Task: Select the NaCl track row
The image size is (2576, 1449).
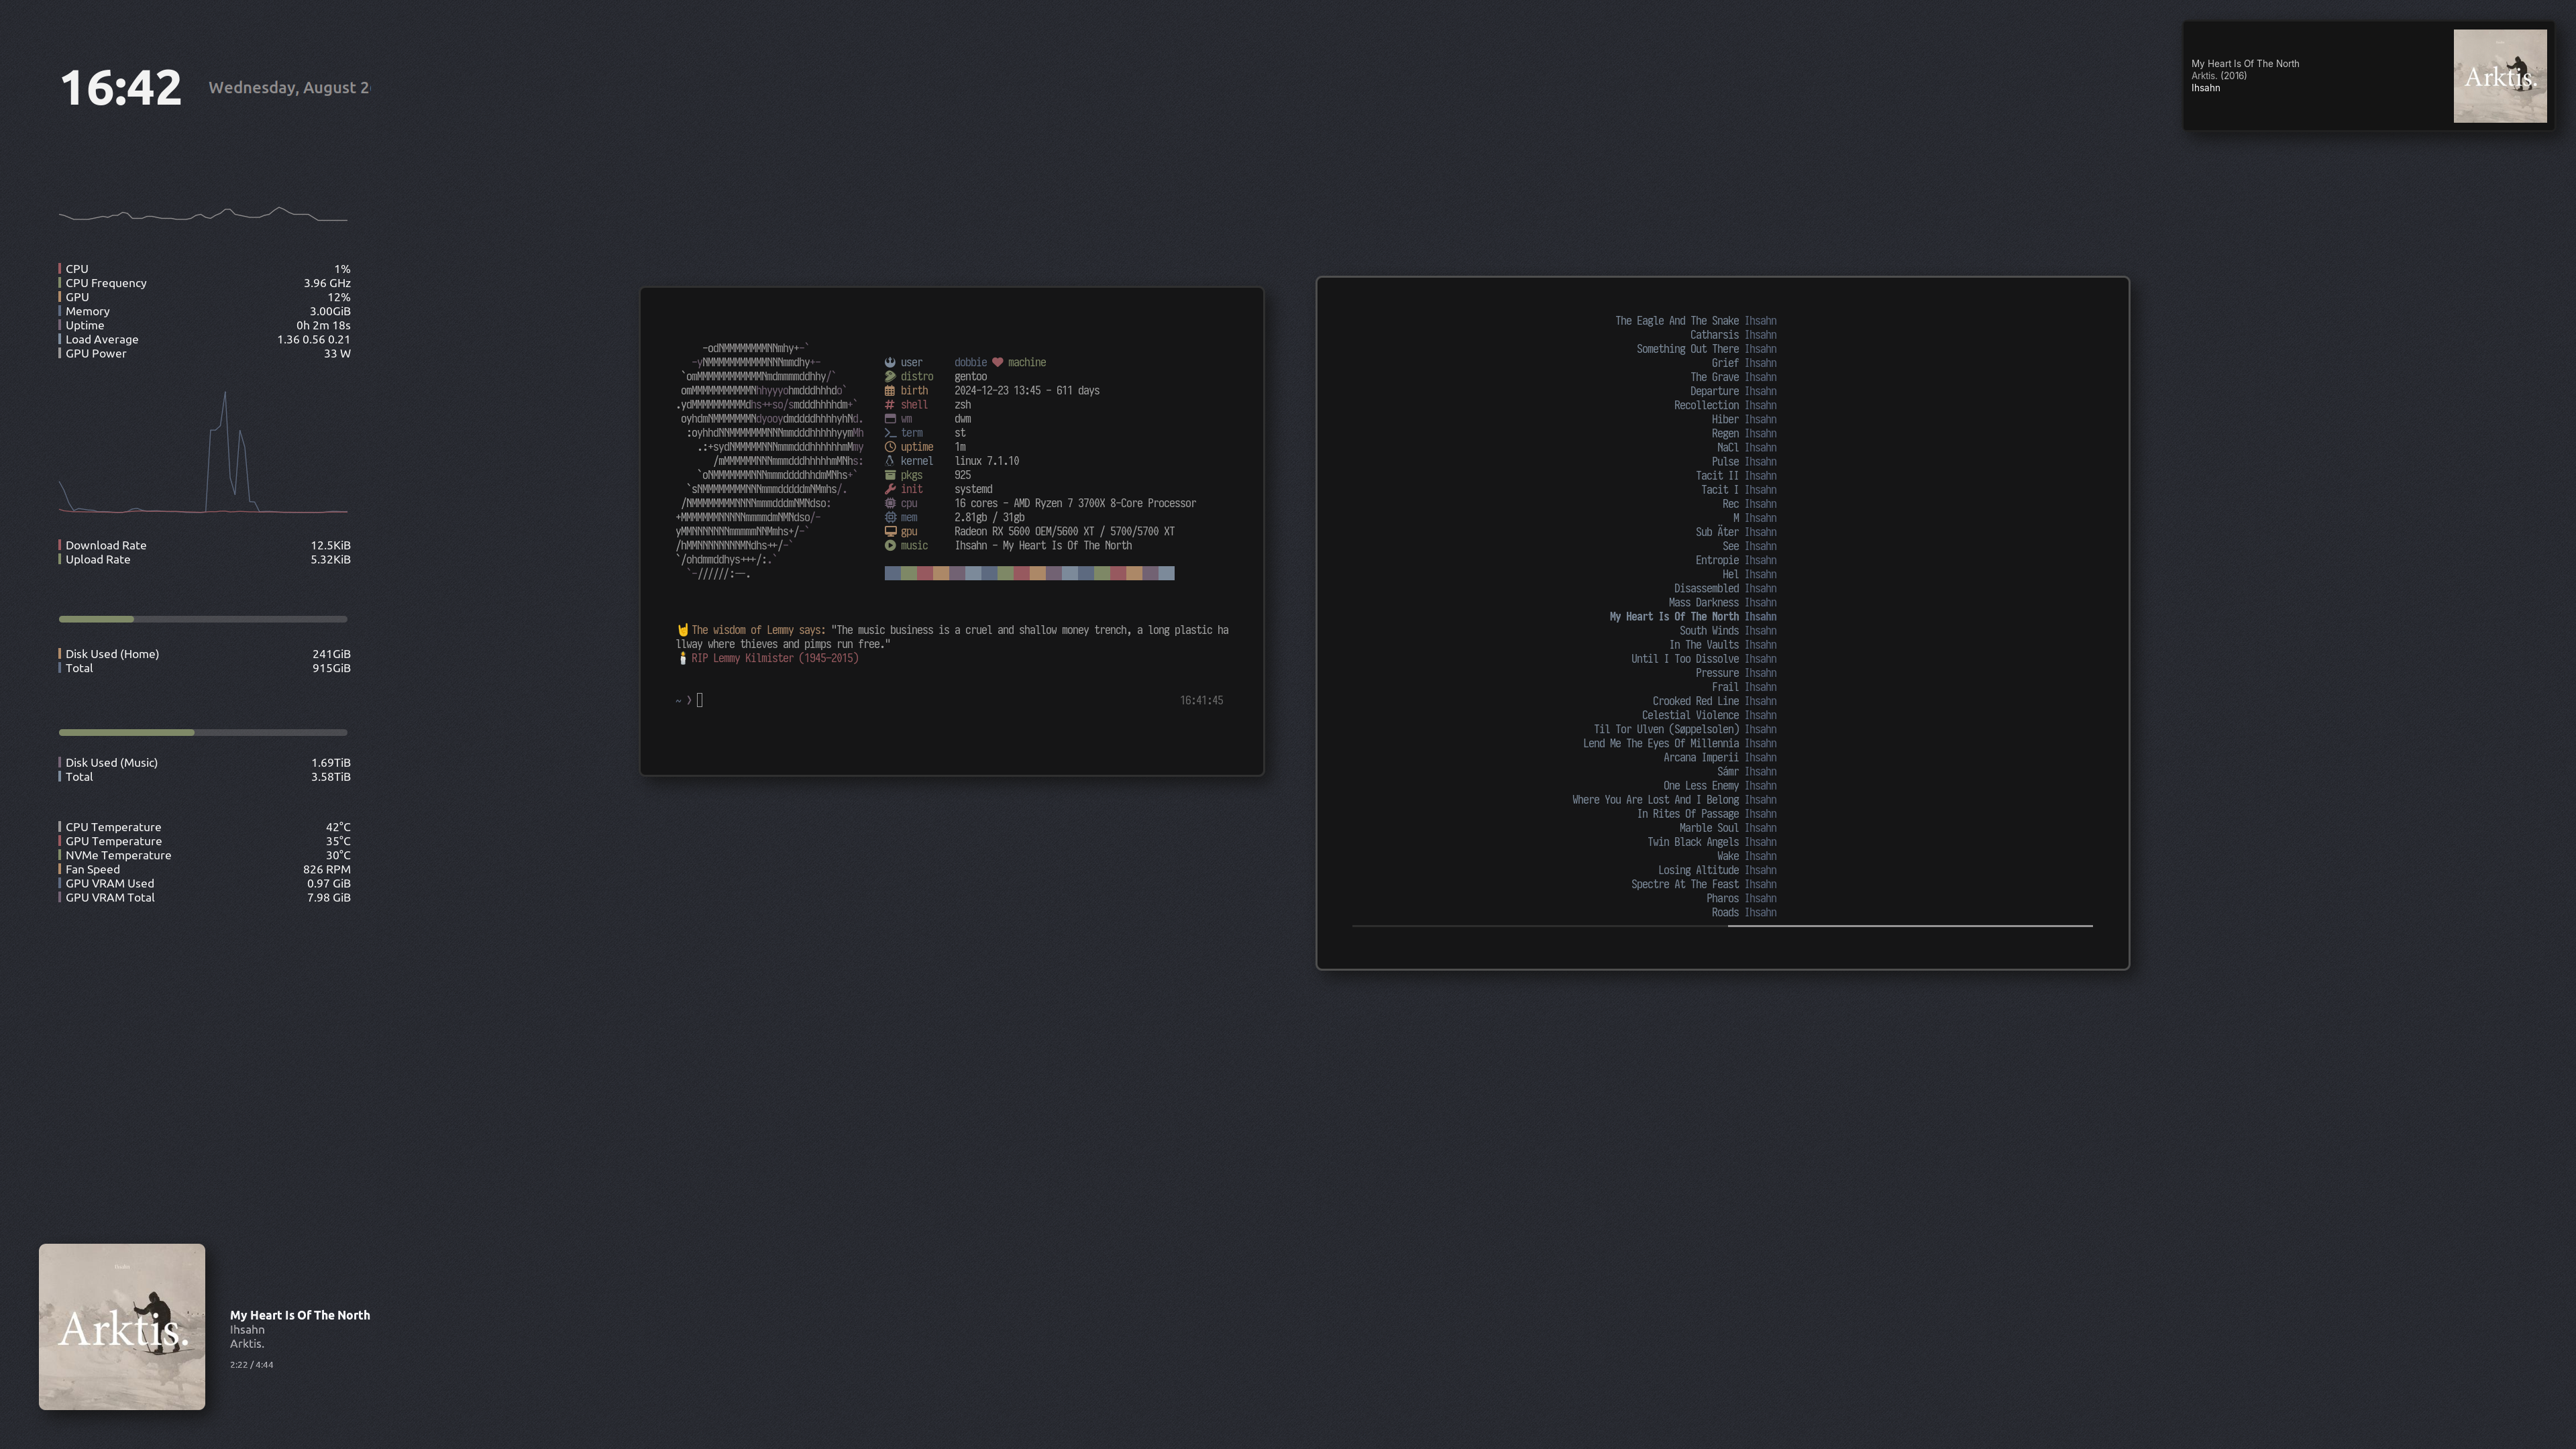Action: (1747, 447)
